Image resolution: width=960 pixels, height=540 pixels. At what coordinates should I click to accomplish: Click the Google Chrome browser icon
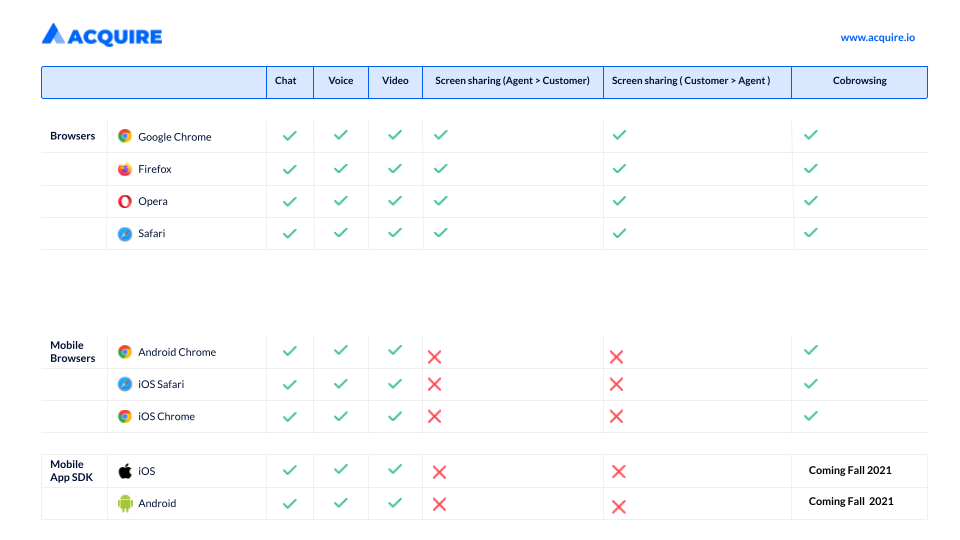(125, 136)
